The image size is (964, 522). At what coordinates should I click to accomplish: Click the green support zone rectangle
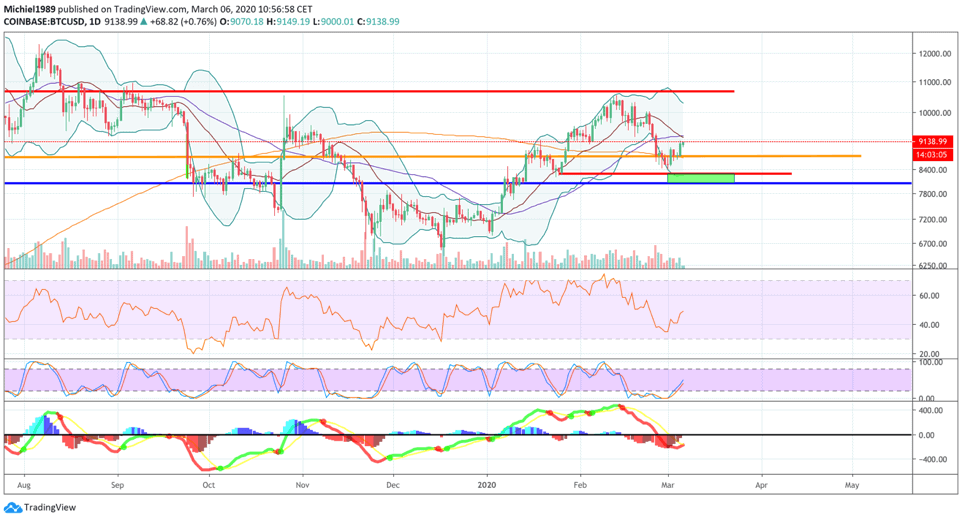[x=701, y=178]
